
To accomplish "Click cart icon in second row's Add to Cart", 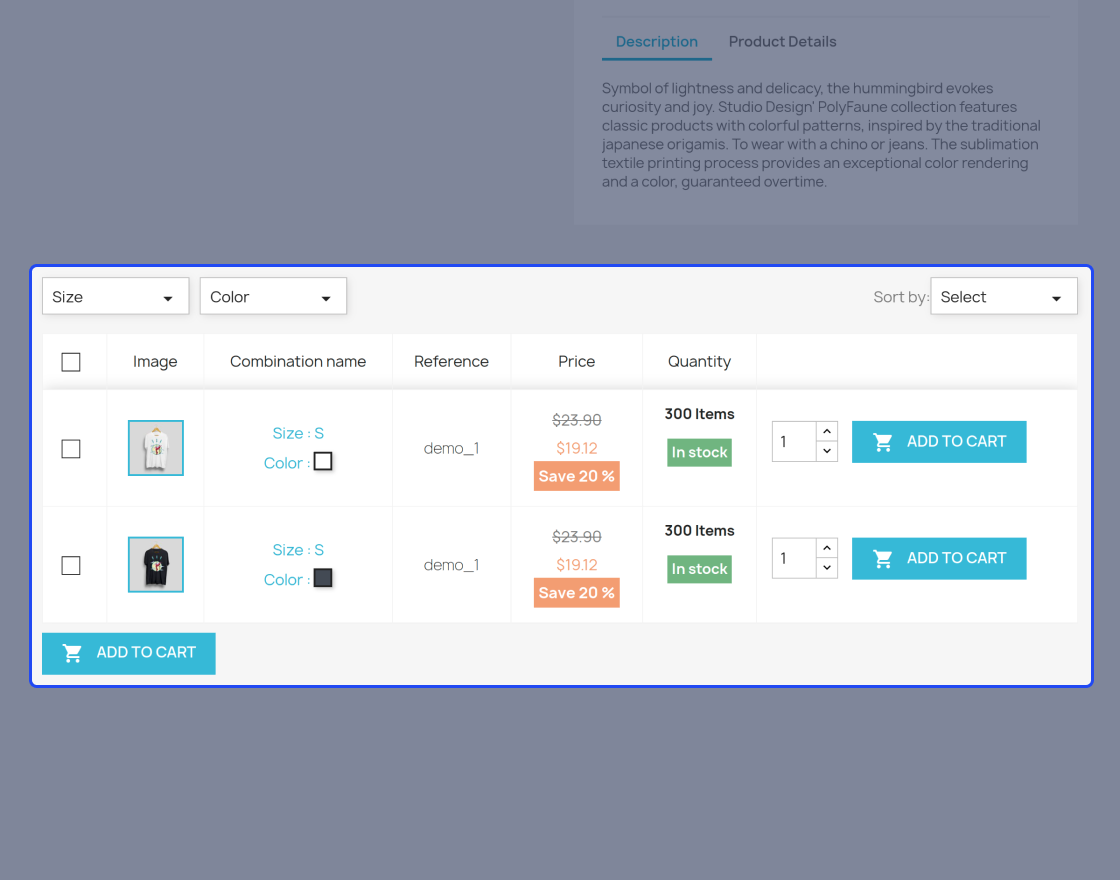I will click(x=882, y=559).
